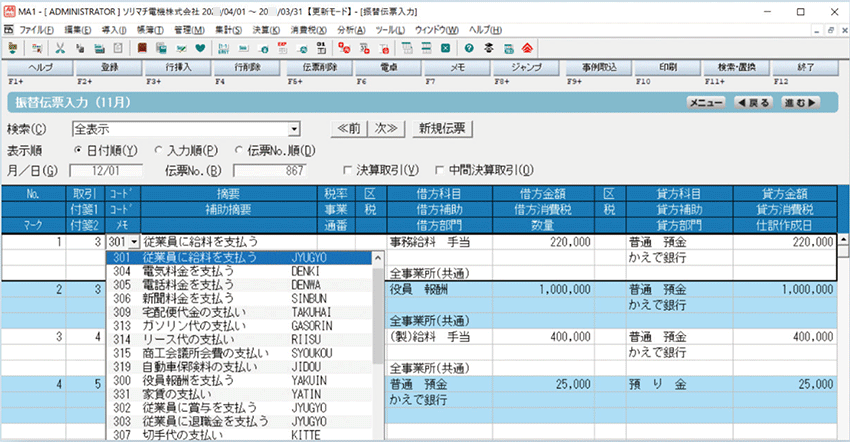Collapse the code 301 combo box arrow
Viewport: 850px width, 442px height.
click(134, 242)
